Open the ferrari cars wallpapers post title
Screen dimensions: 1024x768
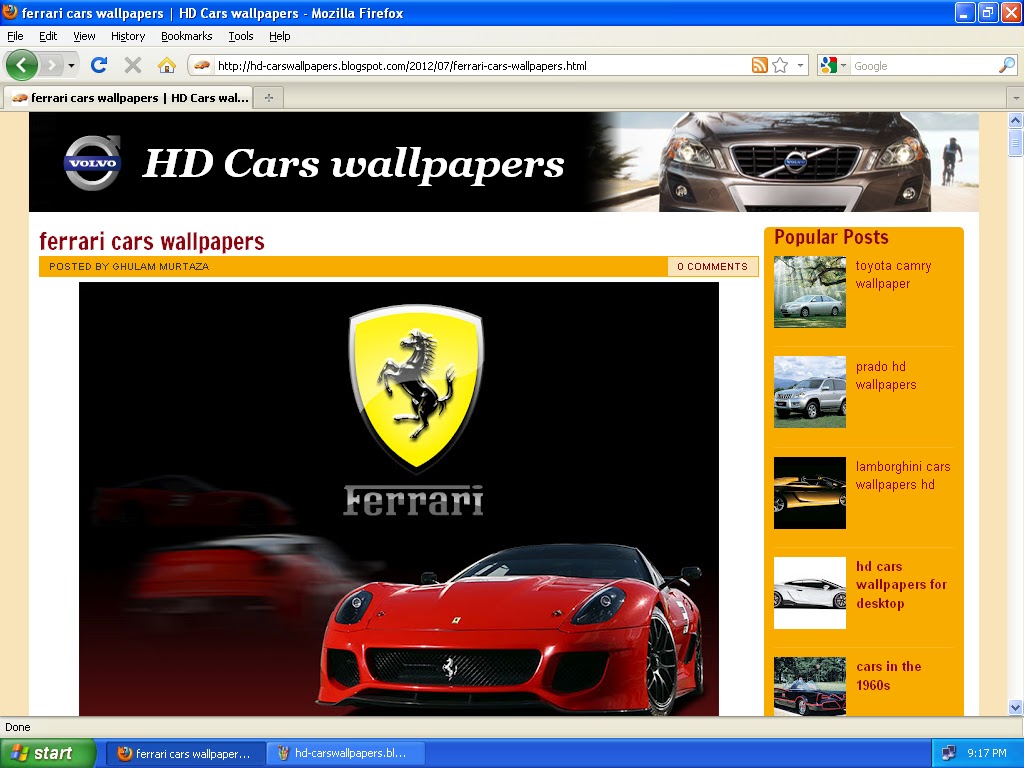pos(152,241)
